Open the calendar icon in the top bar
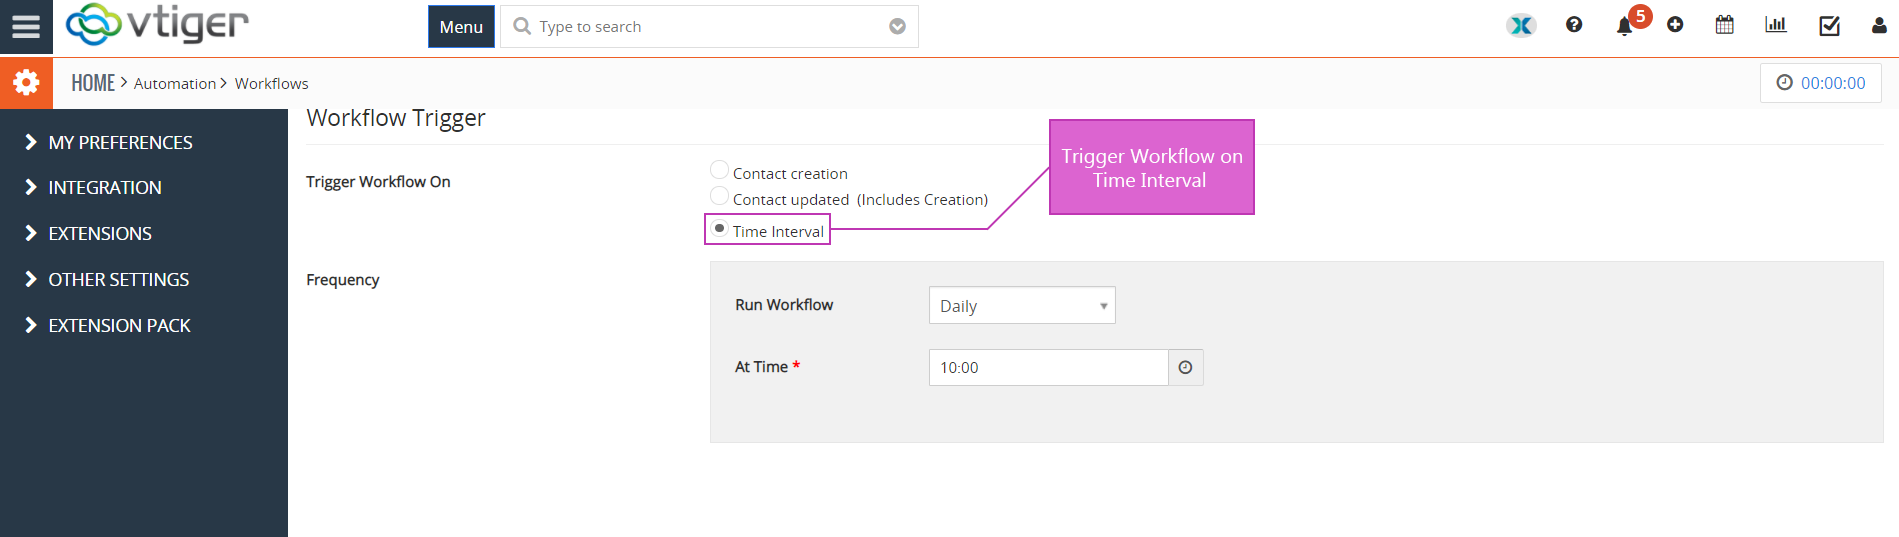 point(1725,25)
